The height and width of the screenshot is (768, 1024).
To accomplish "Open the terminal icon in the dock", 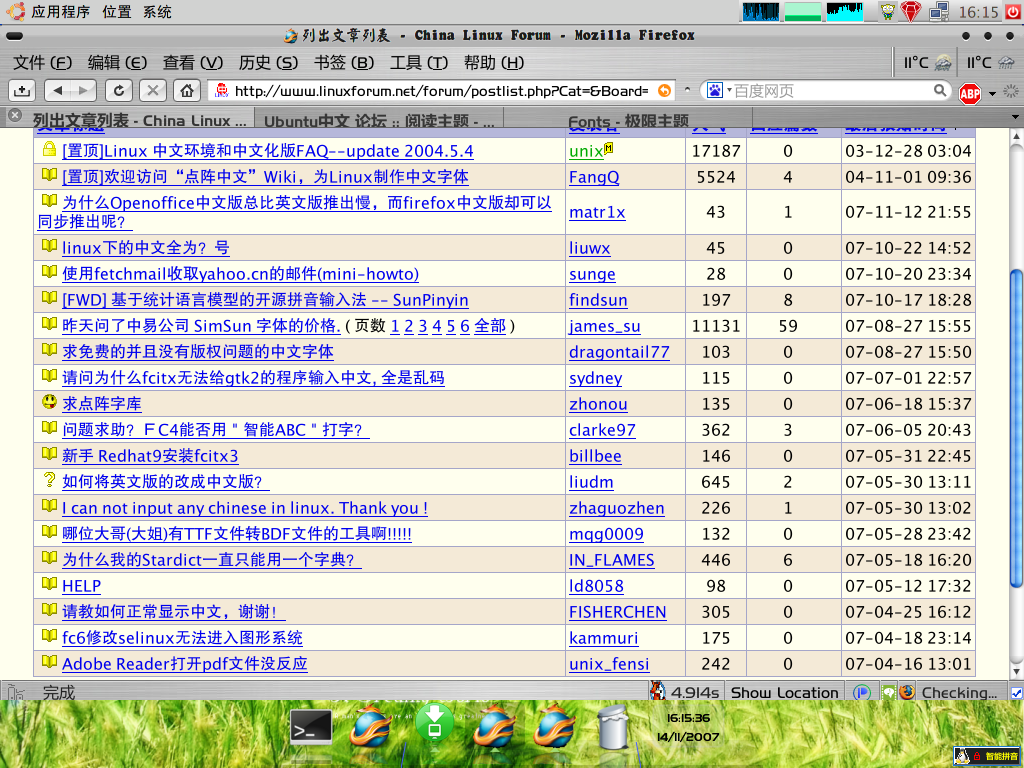I will 311,726.
